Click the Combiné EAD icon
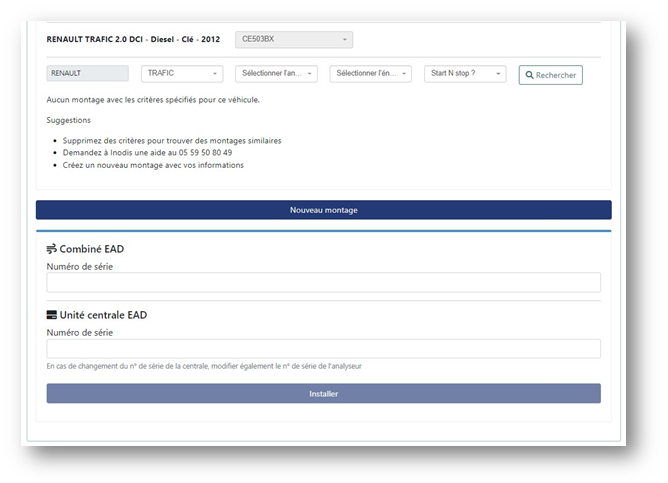 (52, 249)
